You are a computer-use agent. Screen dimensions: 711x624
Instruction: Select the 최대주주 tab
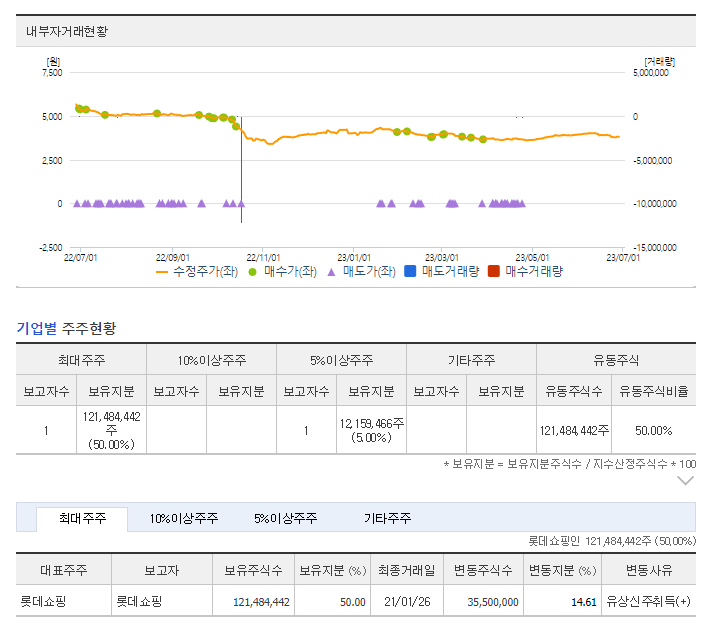pos(82,518)
